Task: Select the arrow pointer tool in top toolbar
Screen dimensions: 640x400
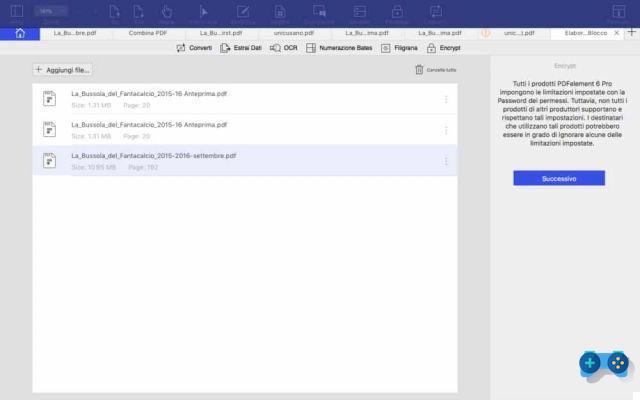Action: [203, 12]
